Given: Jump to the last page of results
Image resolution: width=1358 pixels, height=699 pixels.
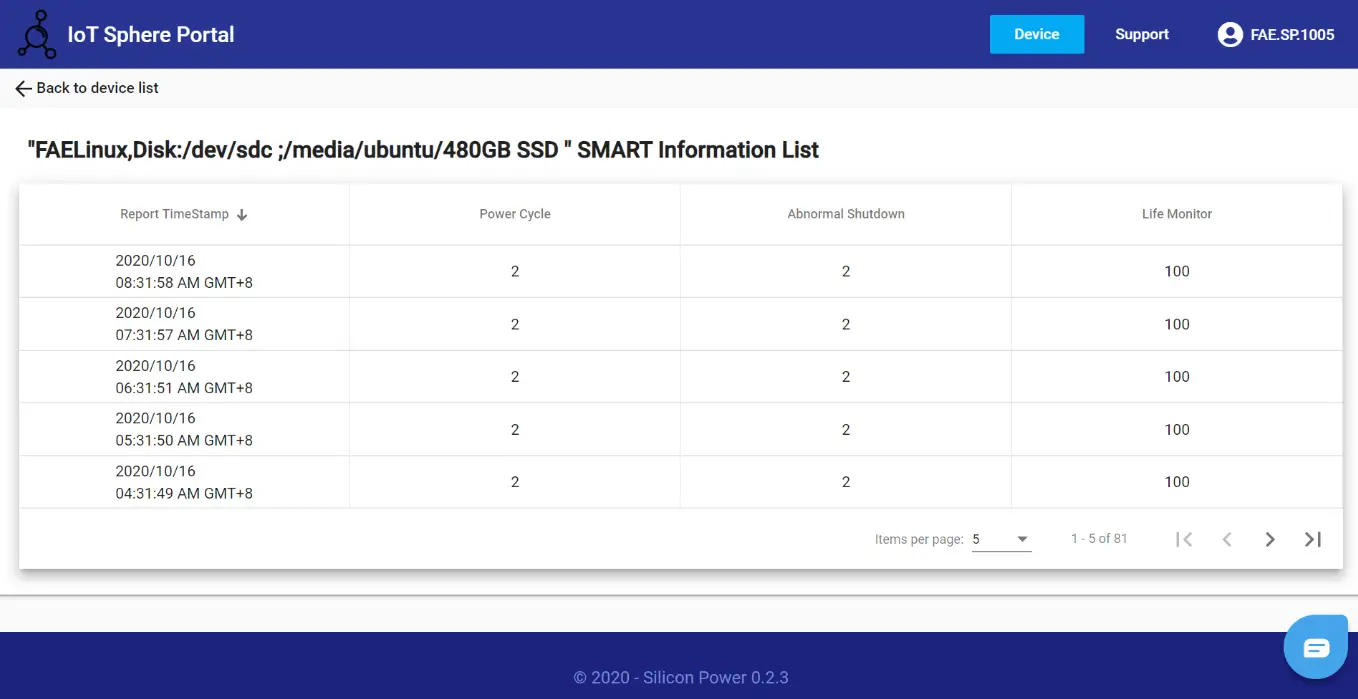Looking at the screenshot, I should coord(1313,540).
